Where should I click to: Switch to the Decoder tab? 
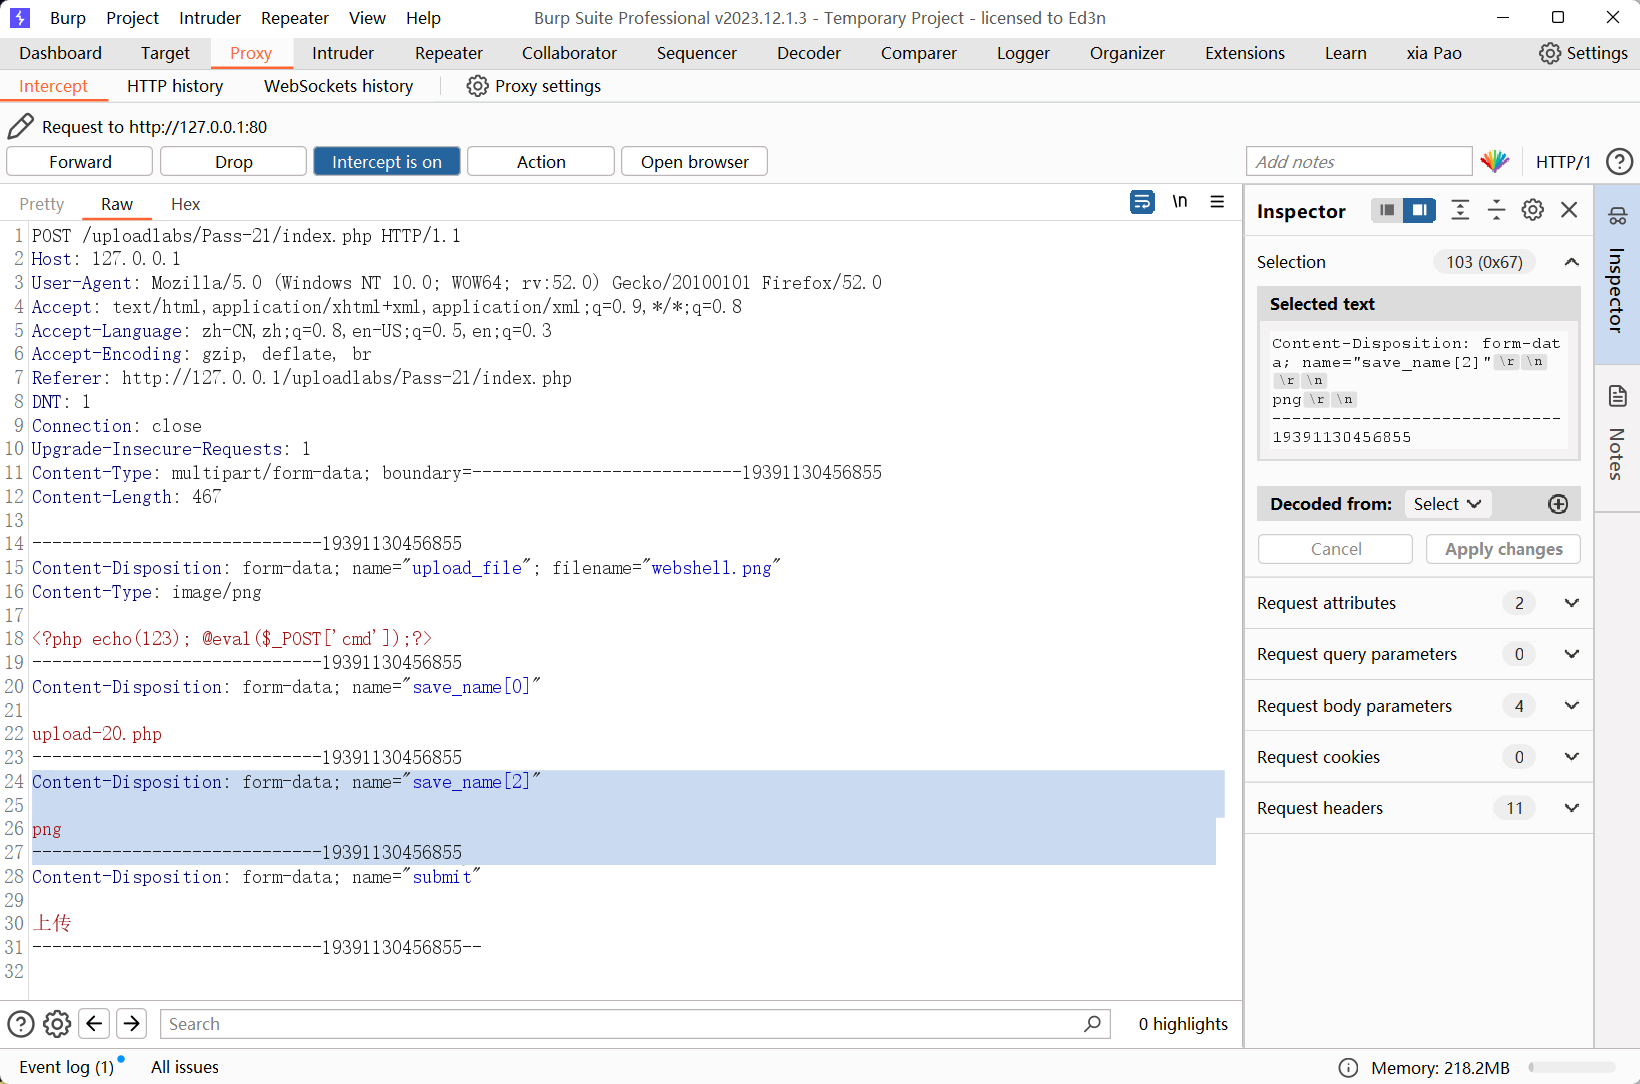pyautogui.click(x=809, y=53)
